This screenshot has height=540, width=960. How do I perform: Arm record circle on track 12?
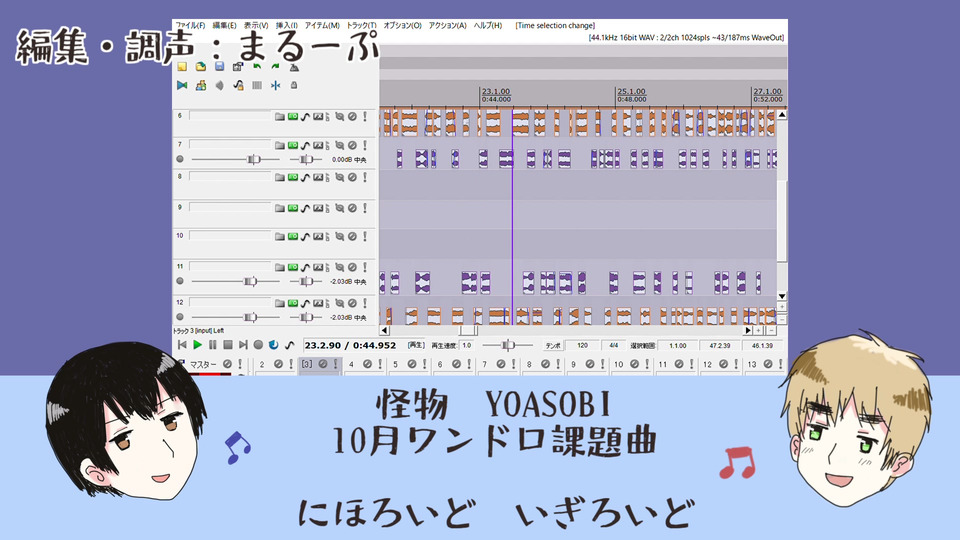(x=180, y=317)
